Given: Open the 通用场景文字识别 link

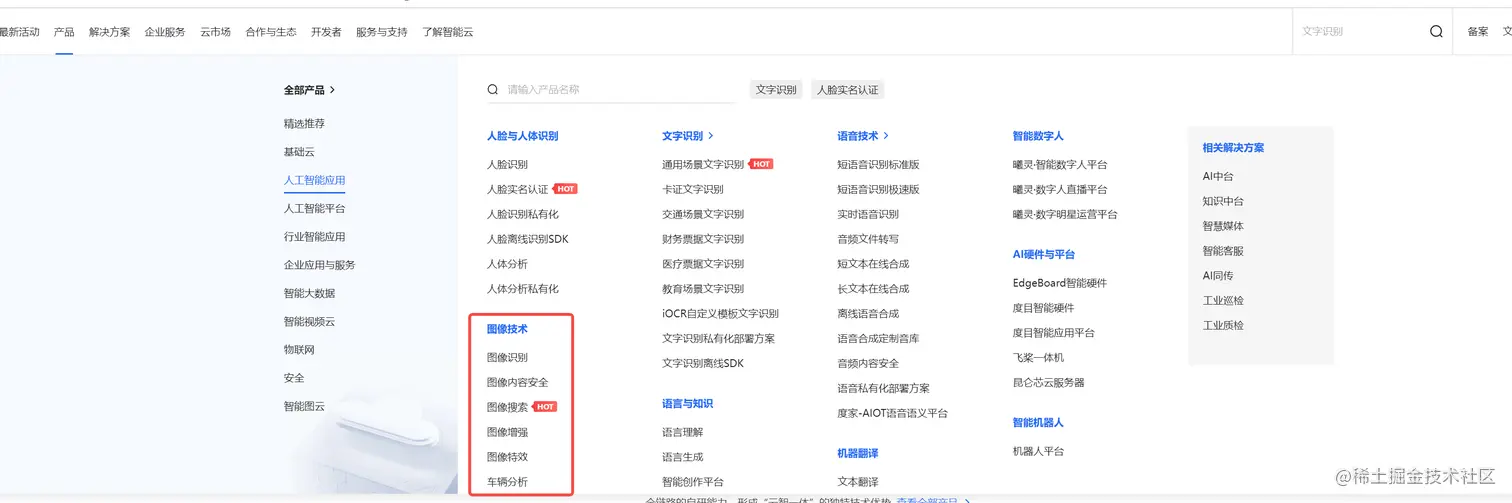Looking at the screenshot, I should (x=703, y=165).
